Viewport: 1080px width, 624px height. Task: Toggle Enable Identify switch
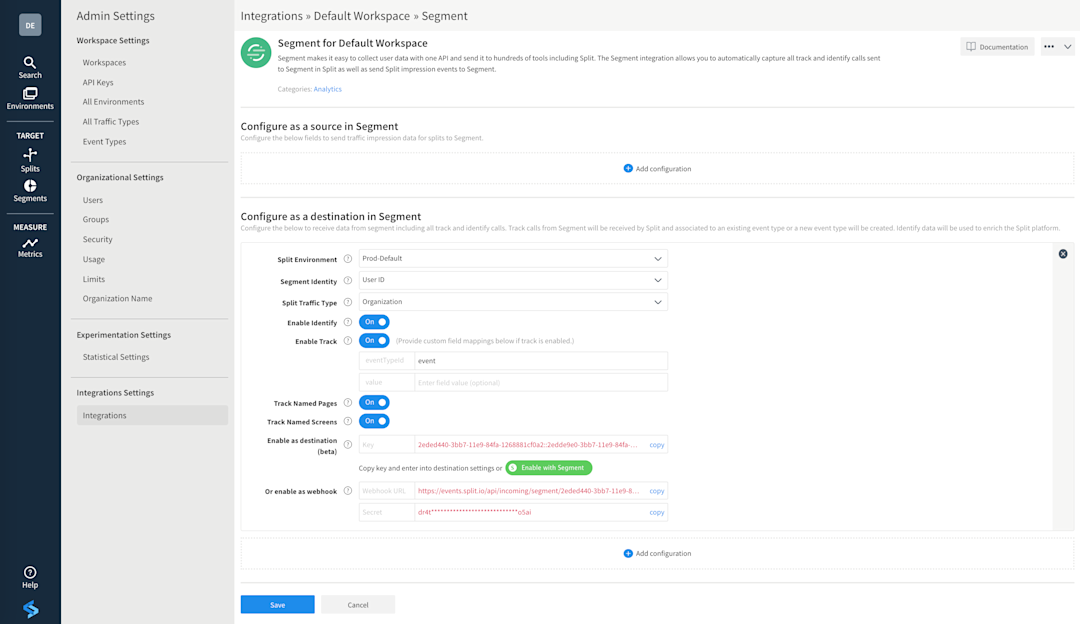[x=374, y=322]
